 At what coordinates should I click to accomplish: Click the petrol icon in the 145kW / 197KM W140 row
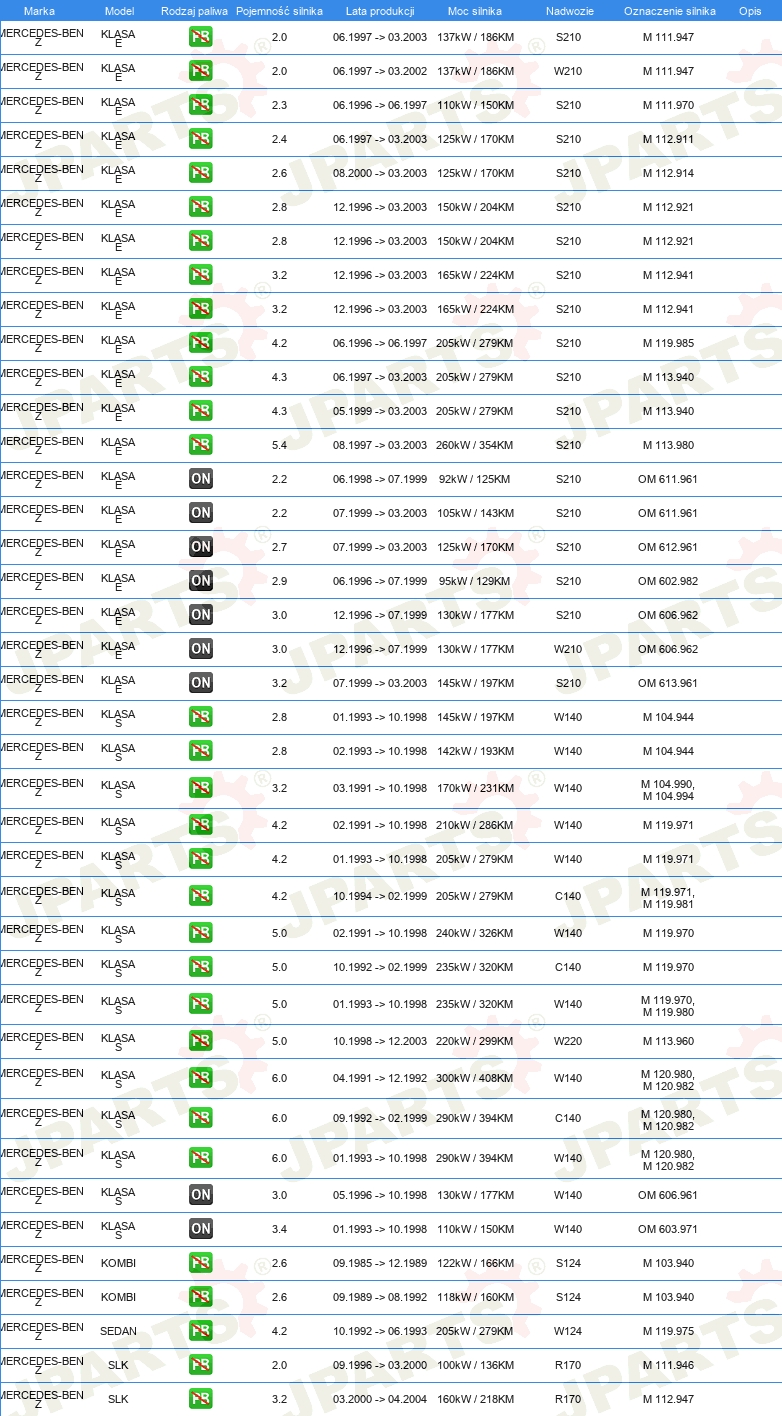pyautogui.click(x=201, y=717)
